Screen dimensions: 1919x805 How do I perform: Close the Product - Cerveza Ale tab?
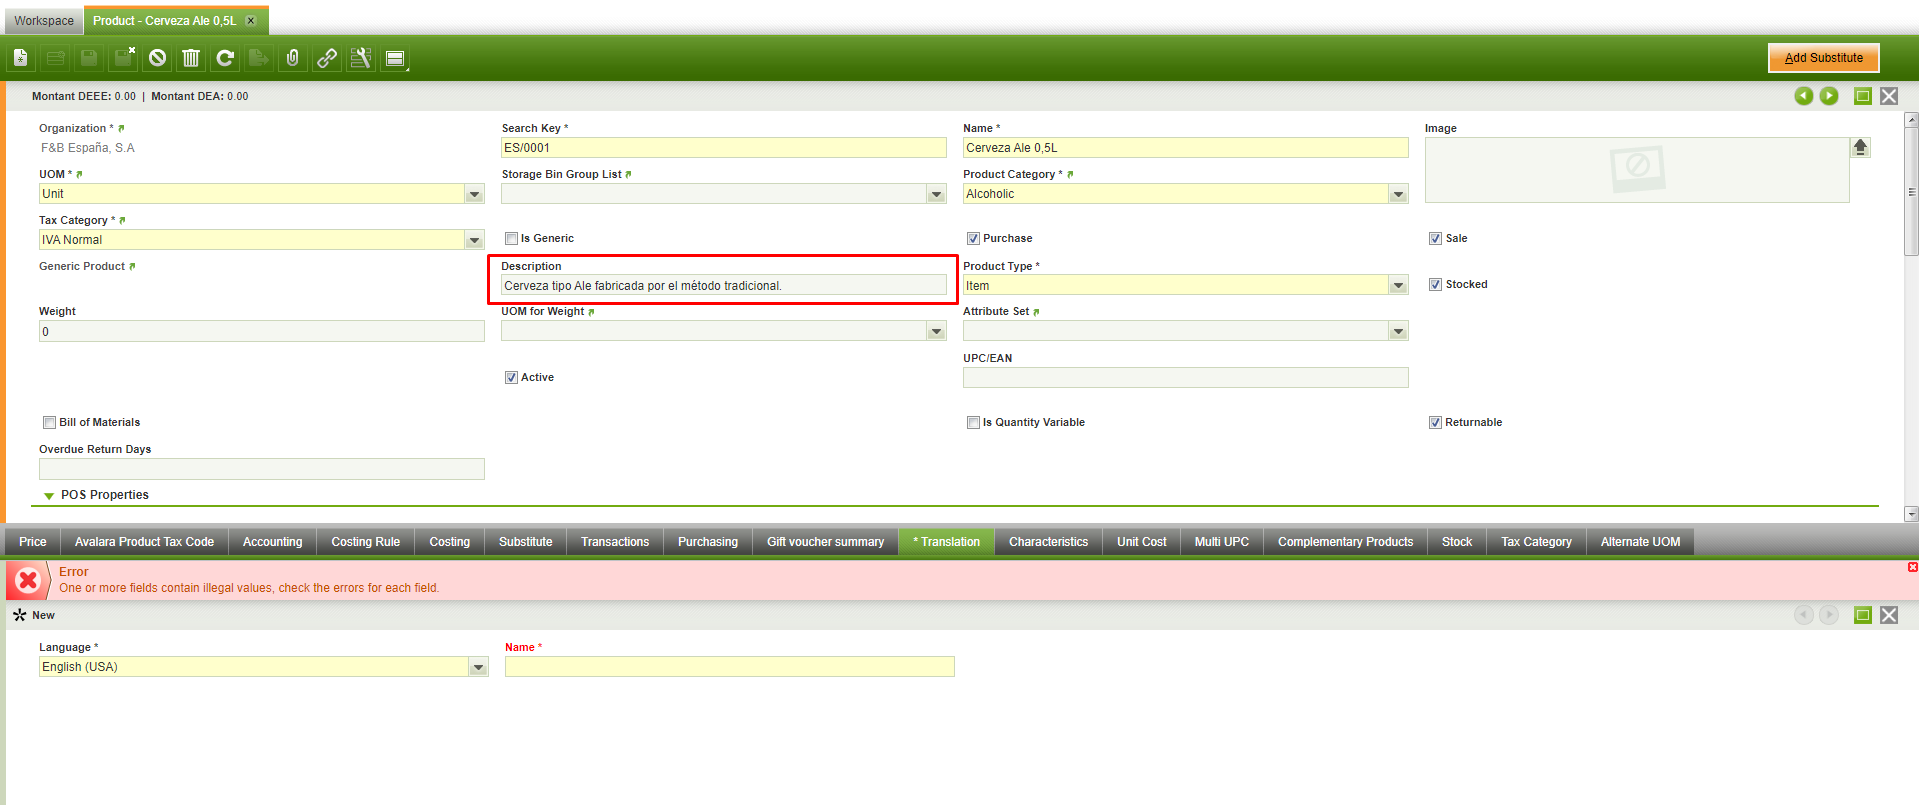pos(251,20)
